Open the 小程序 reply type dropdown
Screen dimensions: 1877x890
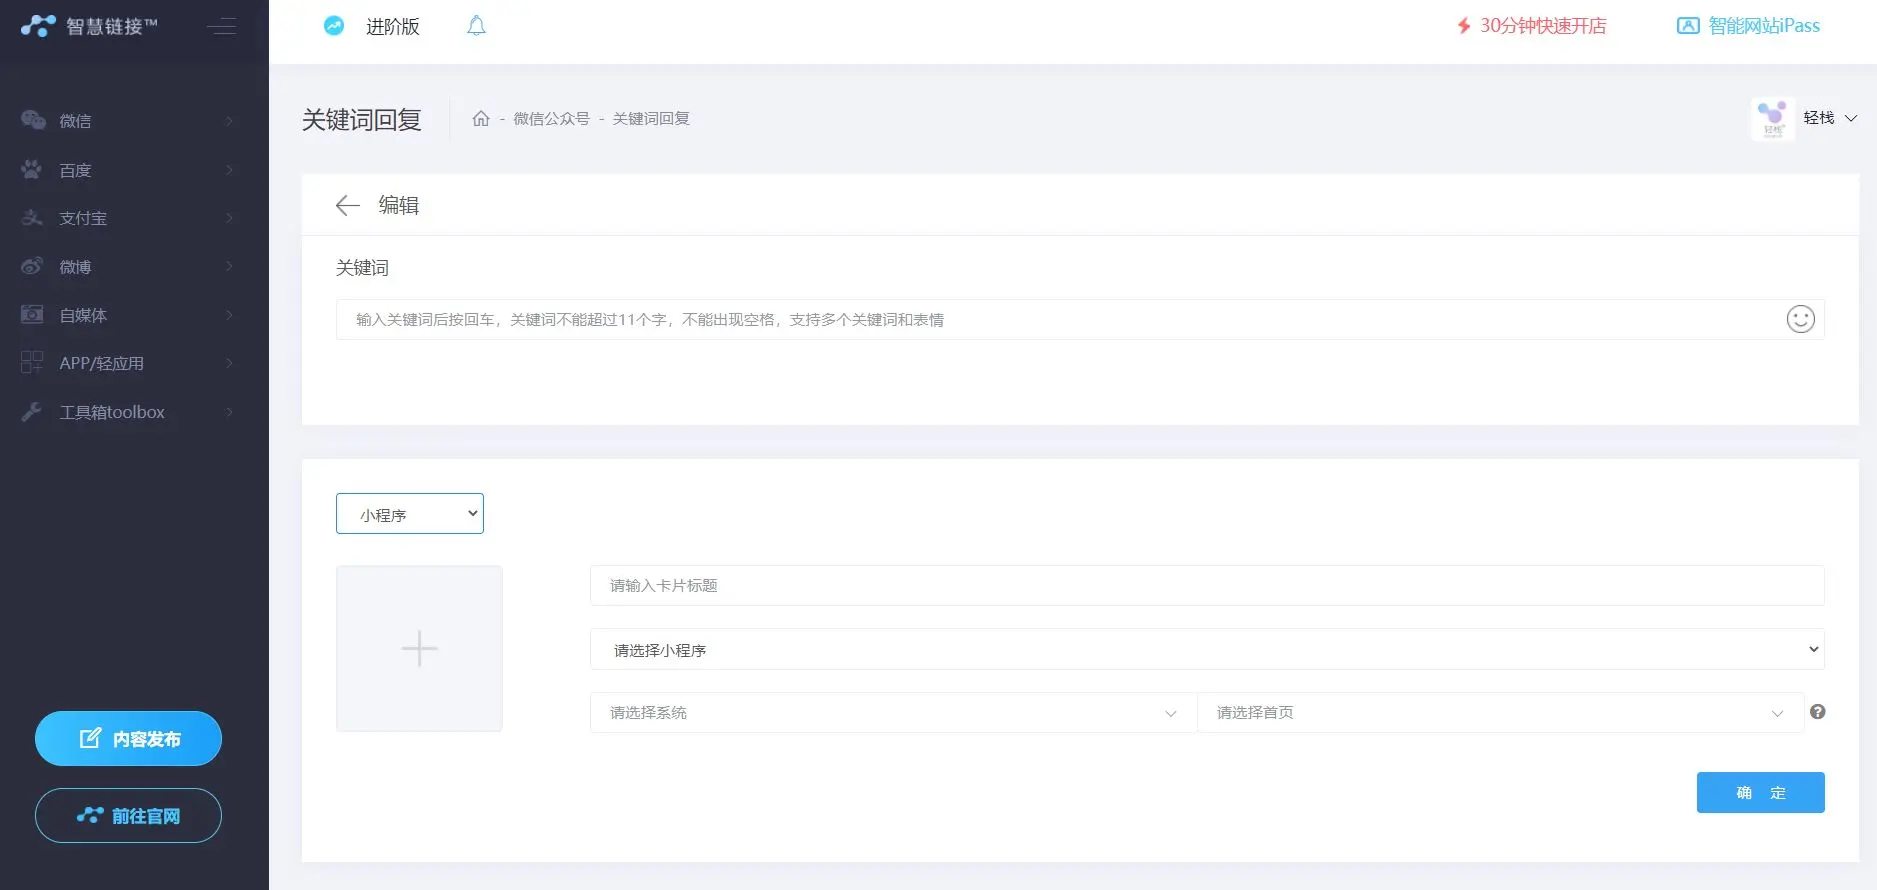coord(410,514)
